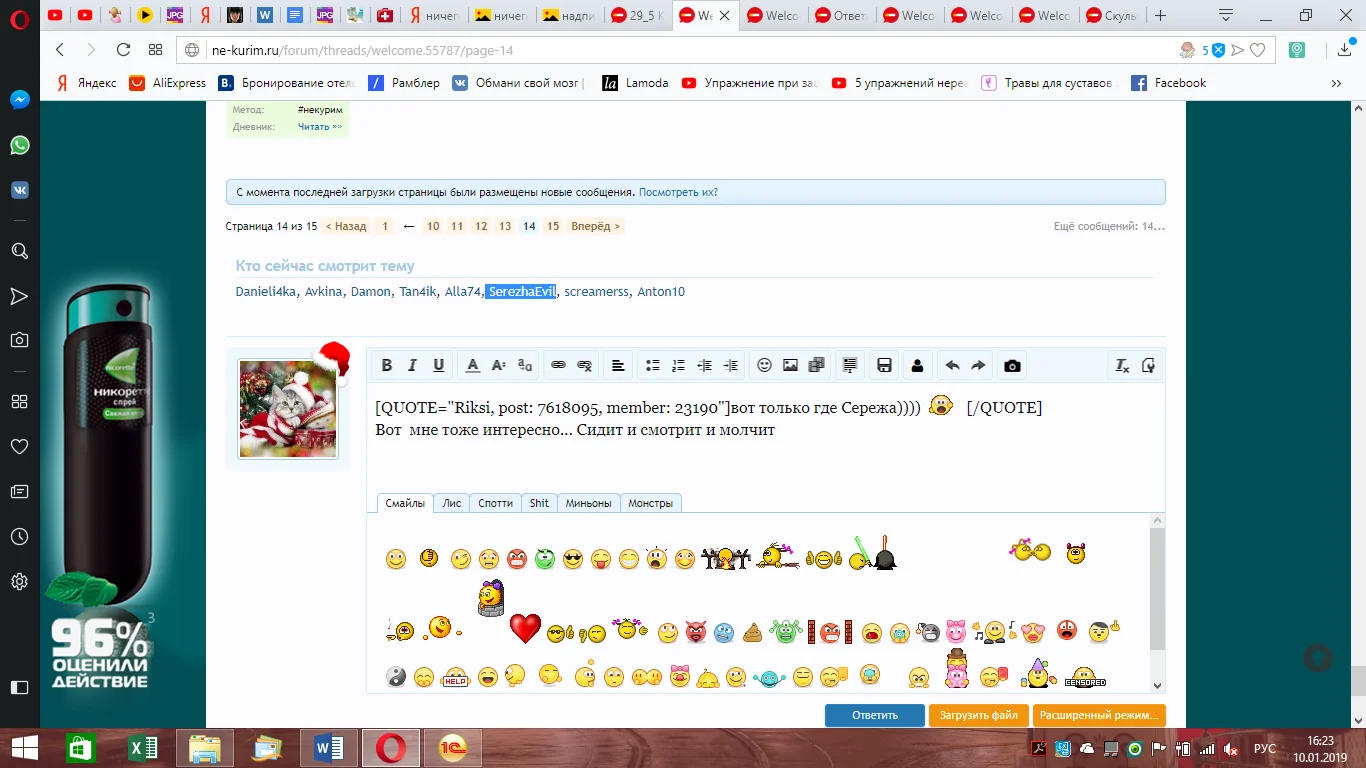Image resolution: width=1366 pixels, height=768 pixels.
Task: Switch to the Спотти smilies tab
Action: pos(496,503)
